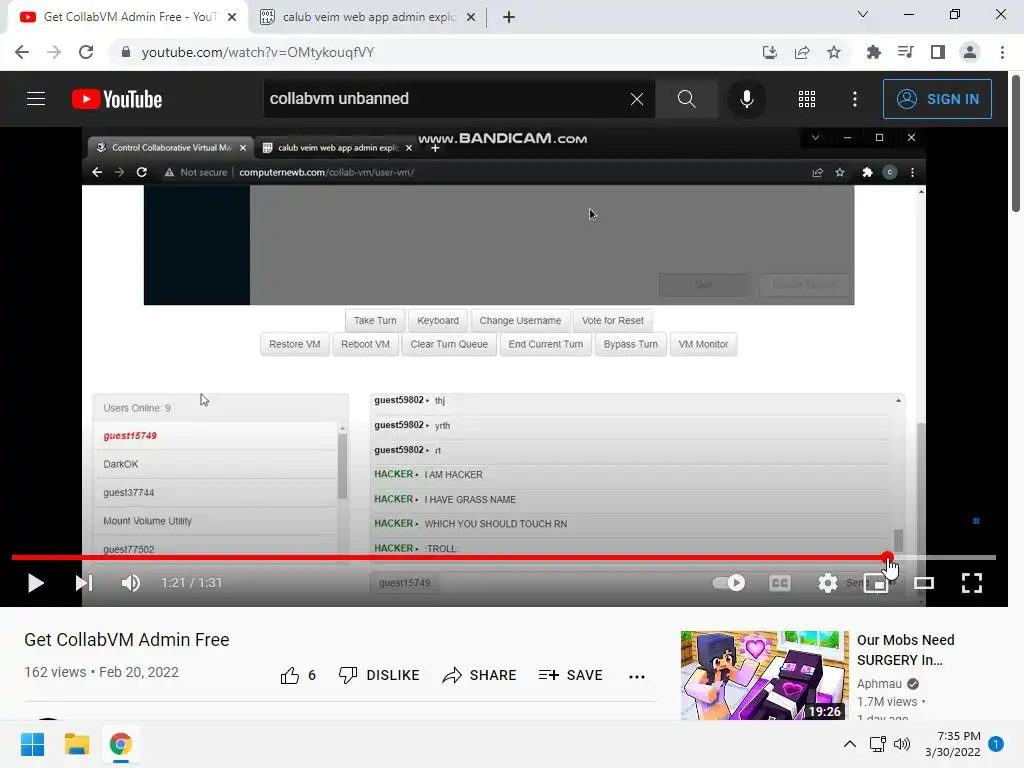The image size is (1024, 768).
Task: Switch to theater mode
Action: (x=923, y=583)
